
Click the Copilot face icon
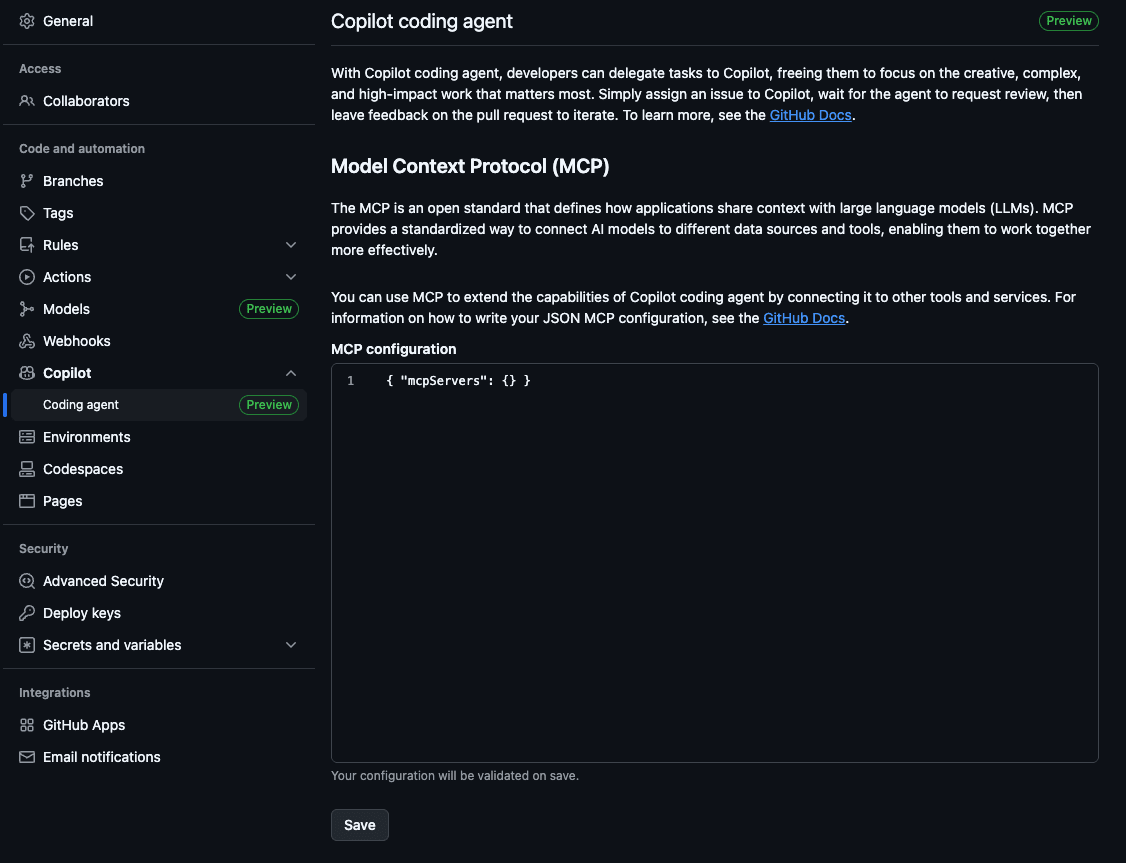[27, 373]
